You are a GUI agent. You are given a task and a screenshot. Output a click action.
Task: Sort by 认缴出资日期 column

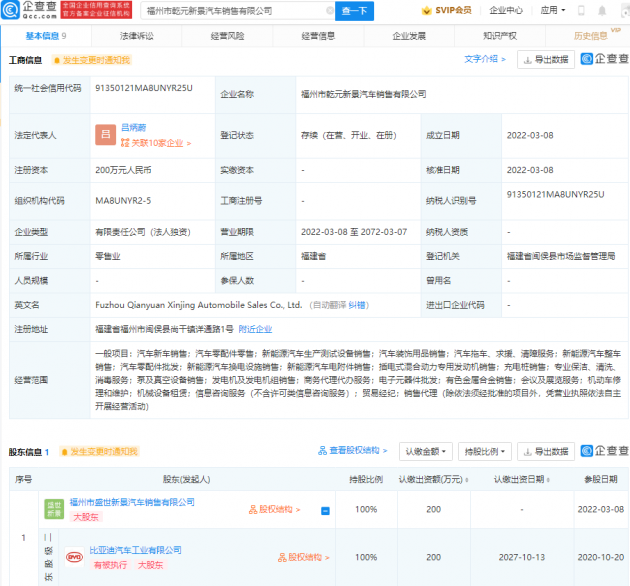click(x=522, y=479)
